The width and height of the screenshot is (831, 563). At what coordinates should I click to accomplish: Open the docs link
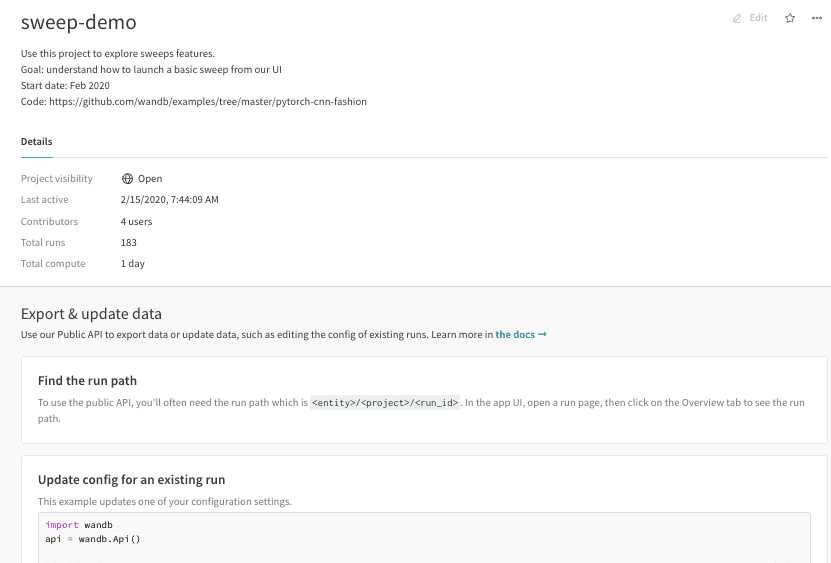(520, 335)
